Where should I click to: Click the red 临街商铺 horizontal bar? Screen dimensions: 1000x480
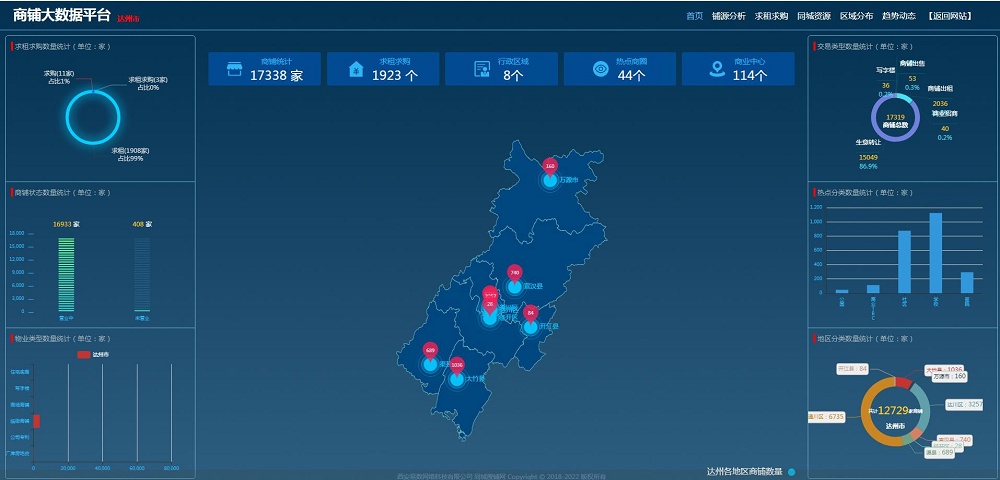[x=36, y=421]
